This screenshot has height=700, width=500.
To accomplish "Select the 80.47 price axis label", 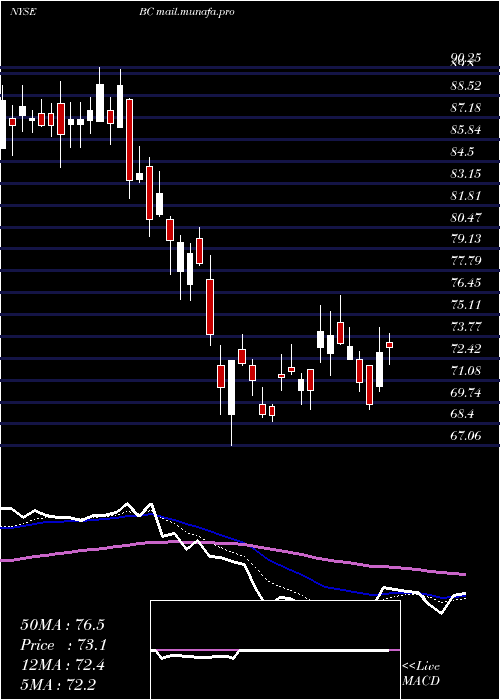I will click(466, 217).
